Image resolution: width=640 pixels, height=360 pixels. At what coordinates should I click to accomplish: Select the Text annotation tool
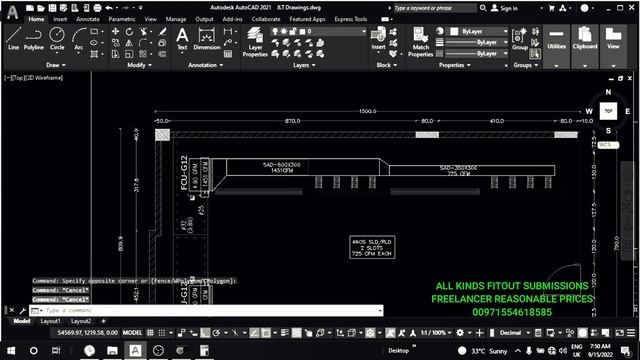(x=182, y=38)
